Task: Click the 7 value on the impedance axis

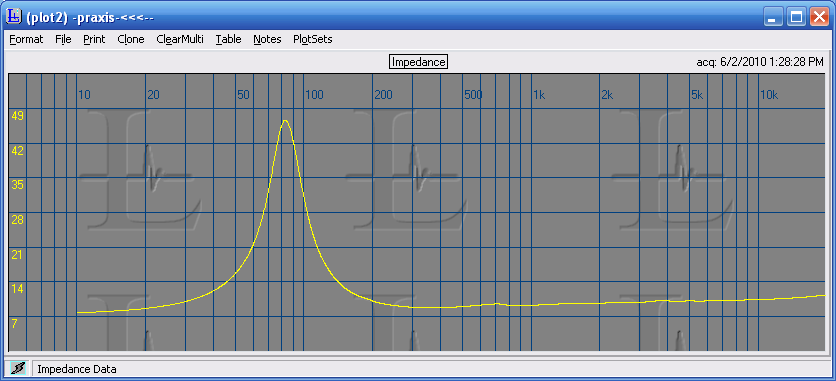Action: 15,324
